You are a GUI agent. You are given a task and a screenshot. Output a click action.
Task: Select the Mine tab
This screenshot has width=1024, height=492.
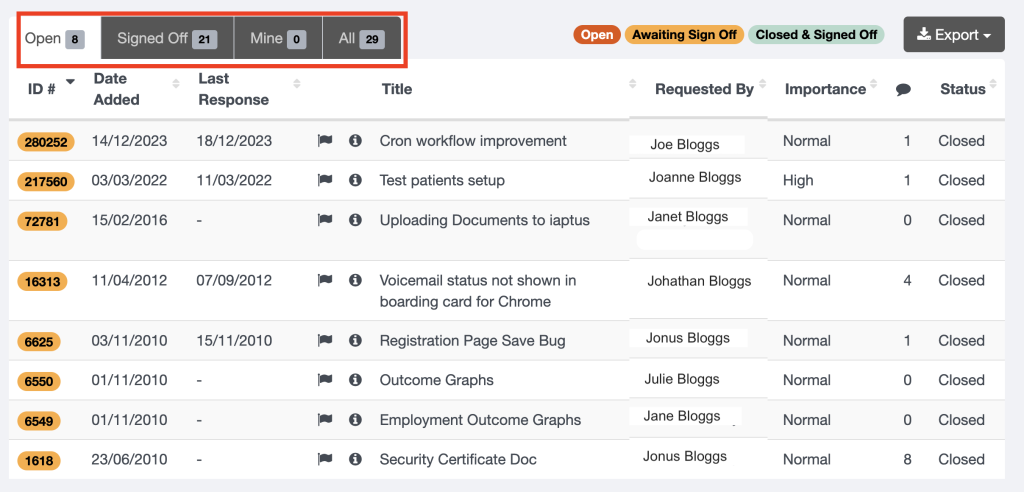pos(278,39)
